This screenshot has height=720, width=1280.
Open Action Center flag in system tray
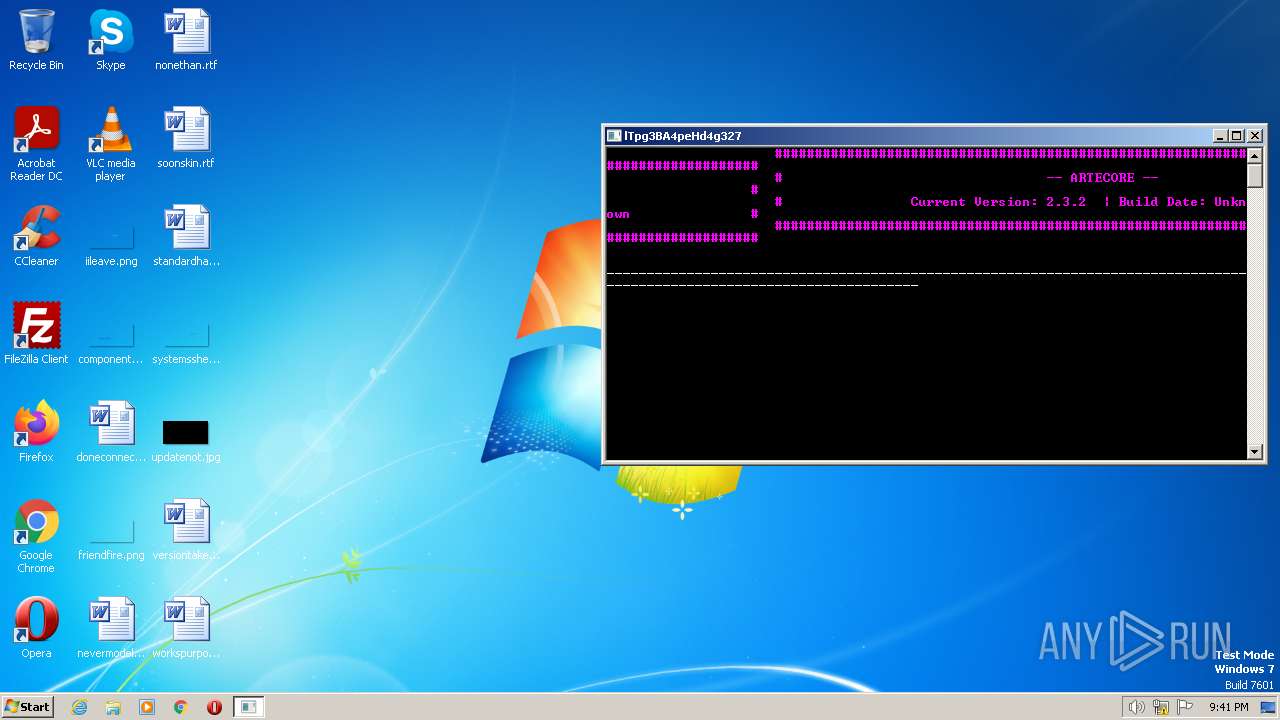[1185, 707]
